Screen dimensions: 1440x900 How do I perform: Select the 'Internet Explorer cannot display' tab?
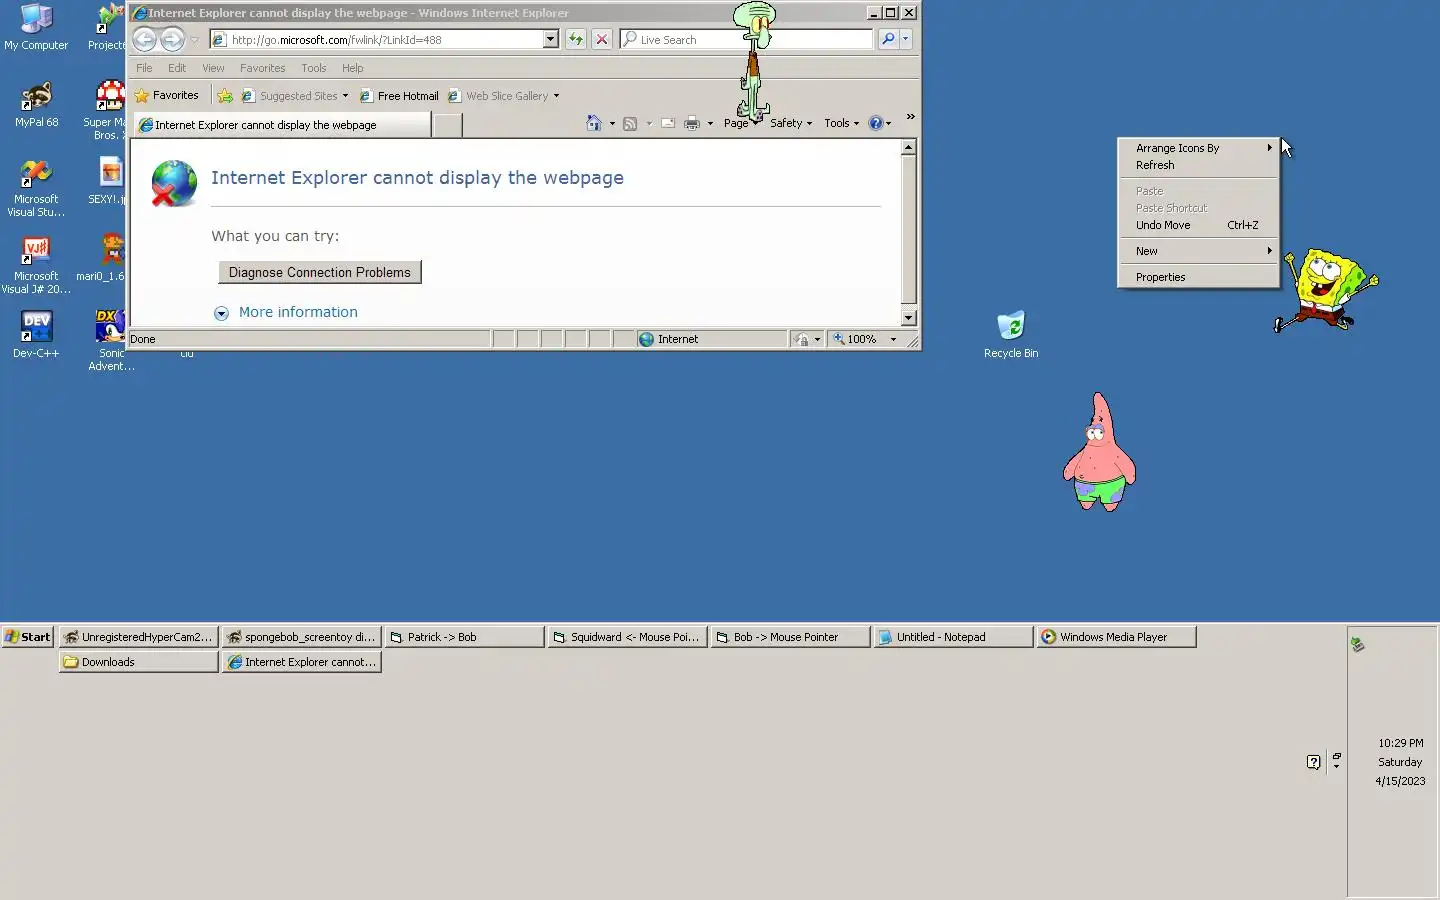[x=282, y=125]
